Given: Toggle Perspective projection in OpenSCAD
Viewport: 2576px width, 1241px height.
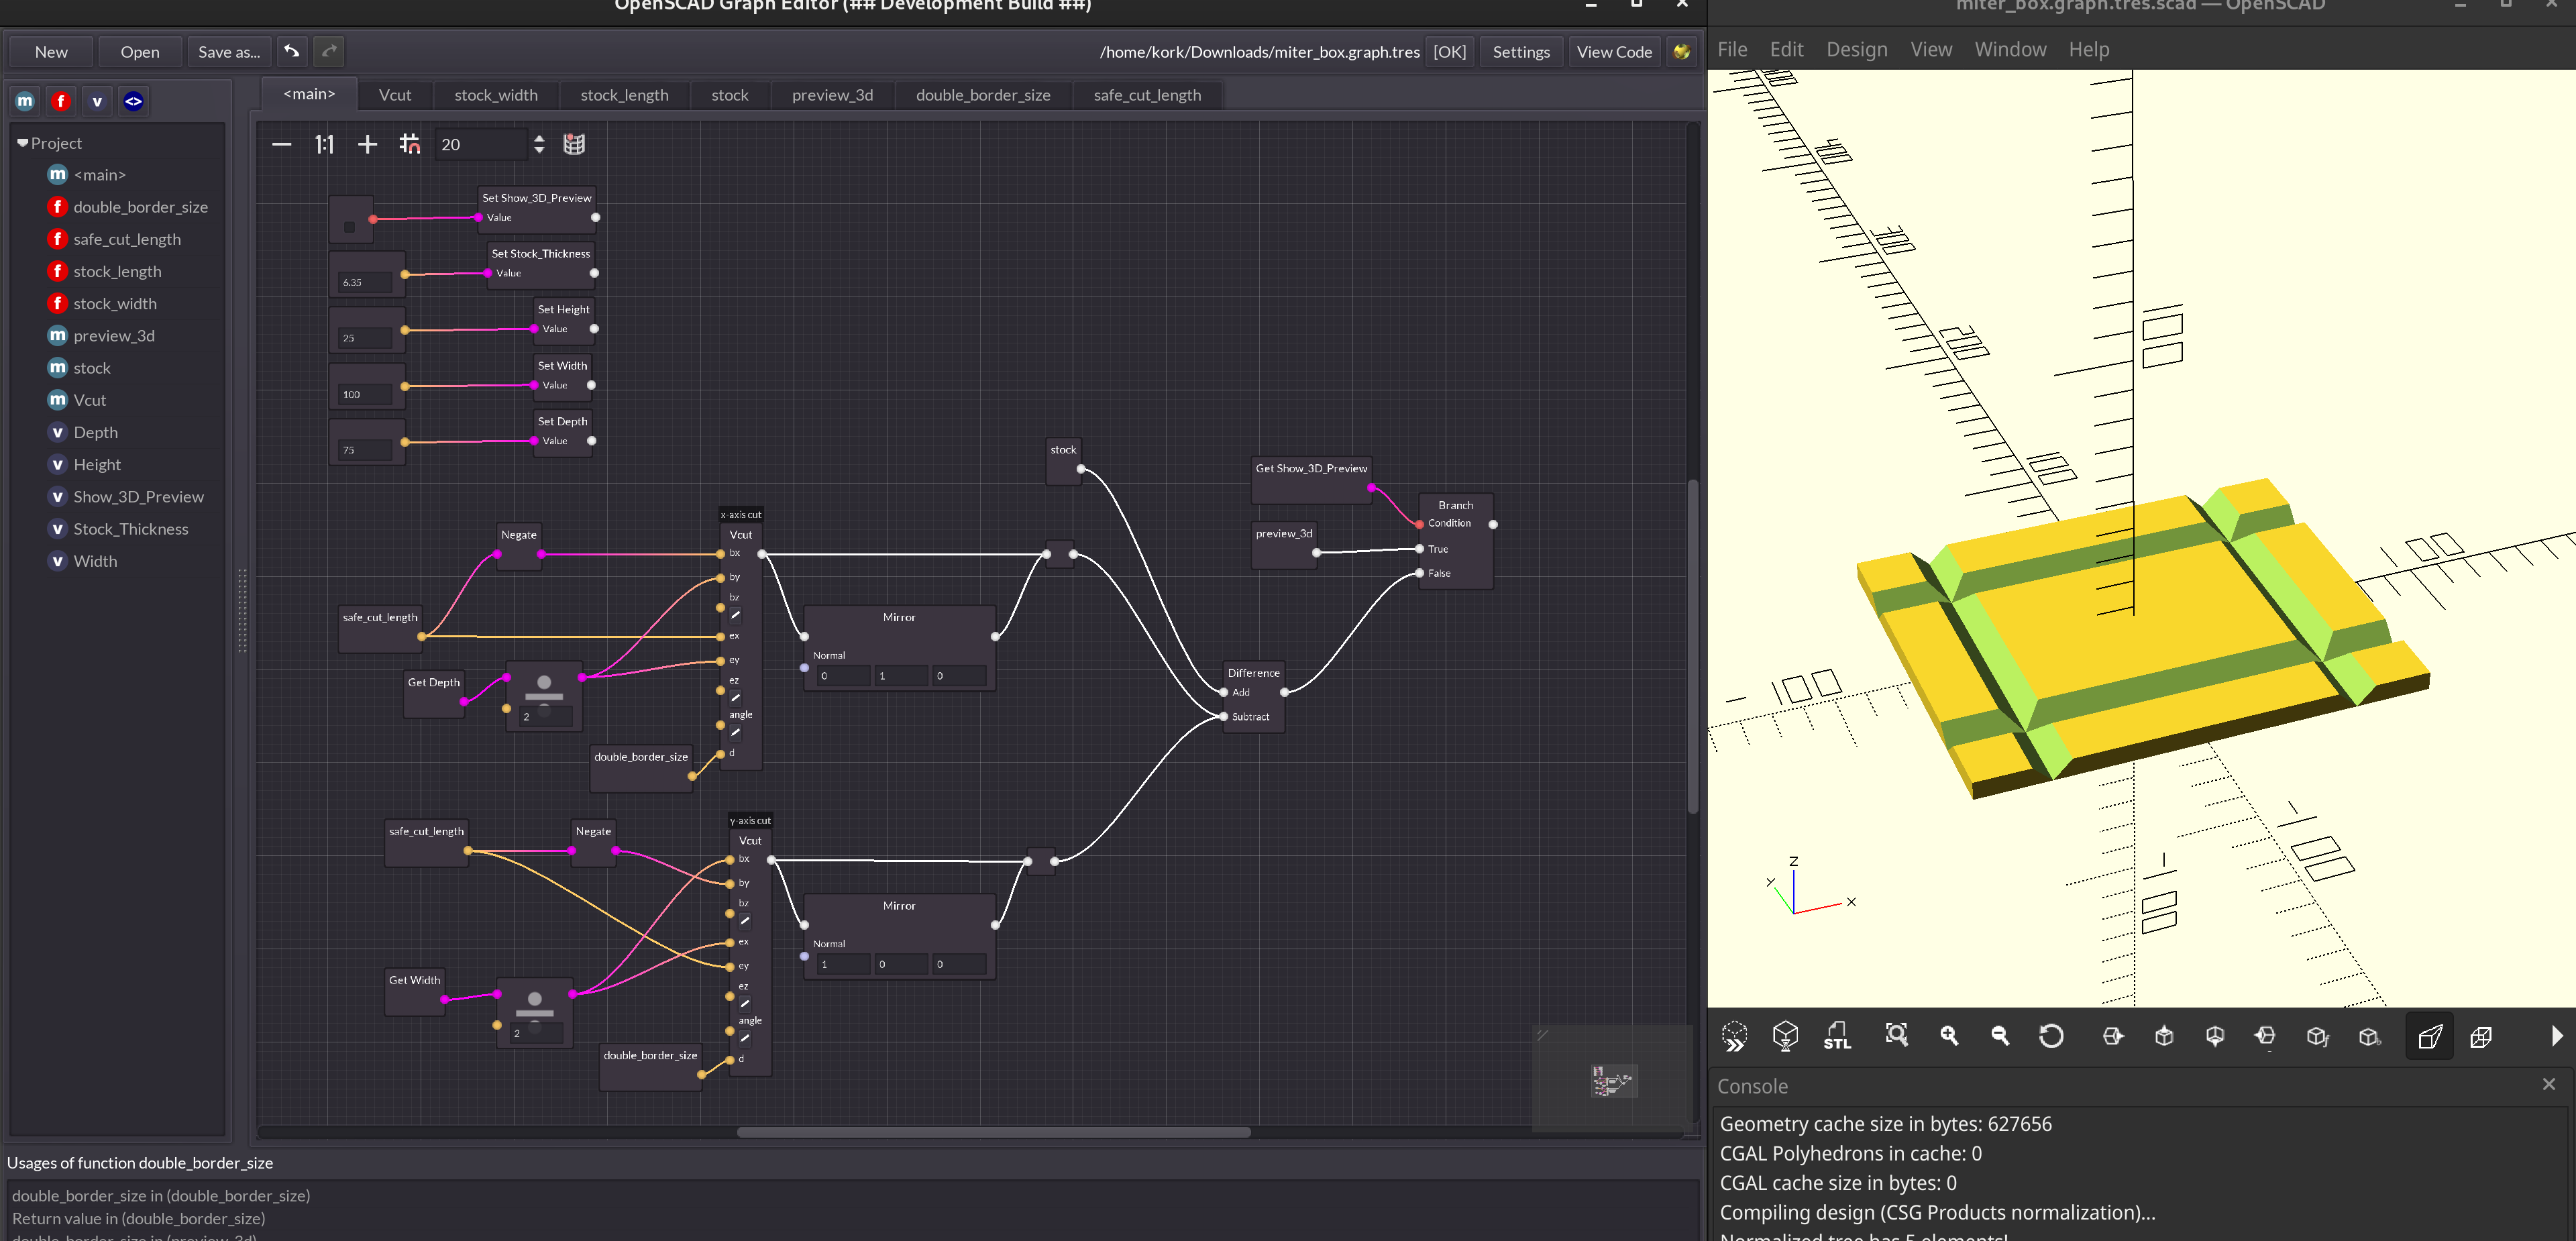Looking at the screenshot, I should tap(2429, 1036).
